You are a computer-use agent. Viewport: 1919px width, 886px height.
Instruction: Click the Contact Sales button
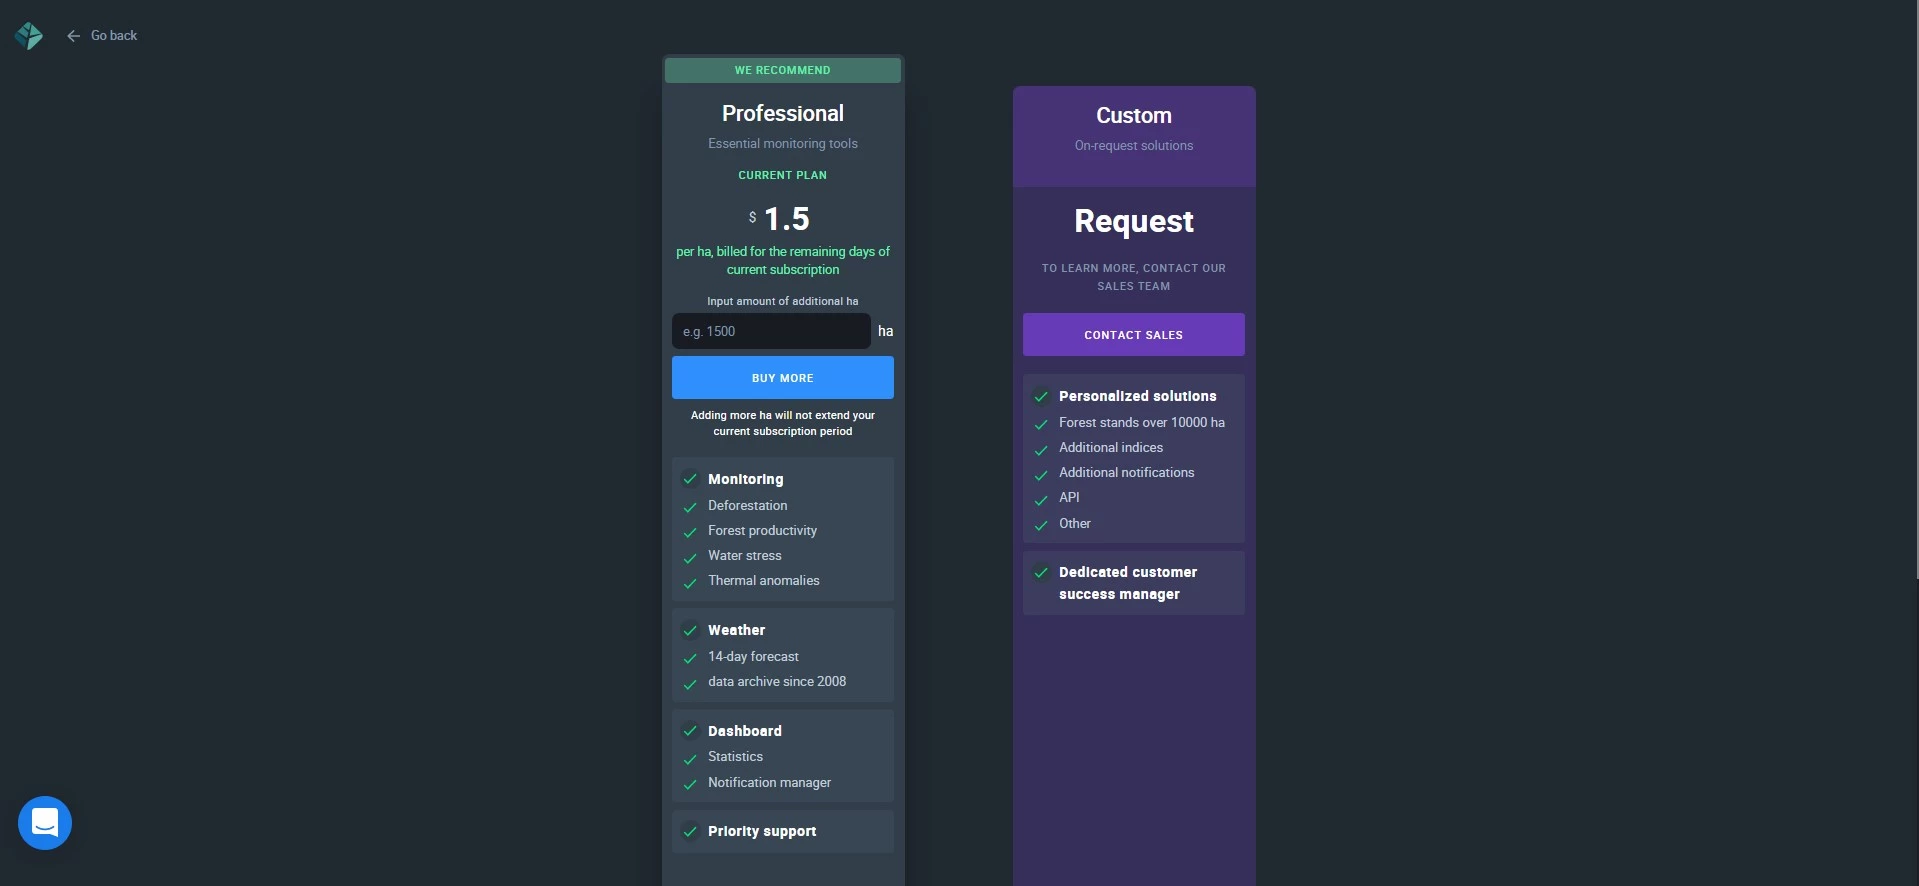click(1133, 335)
